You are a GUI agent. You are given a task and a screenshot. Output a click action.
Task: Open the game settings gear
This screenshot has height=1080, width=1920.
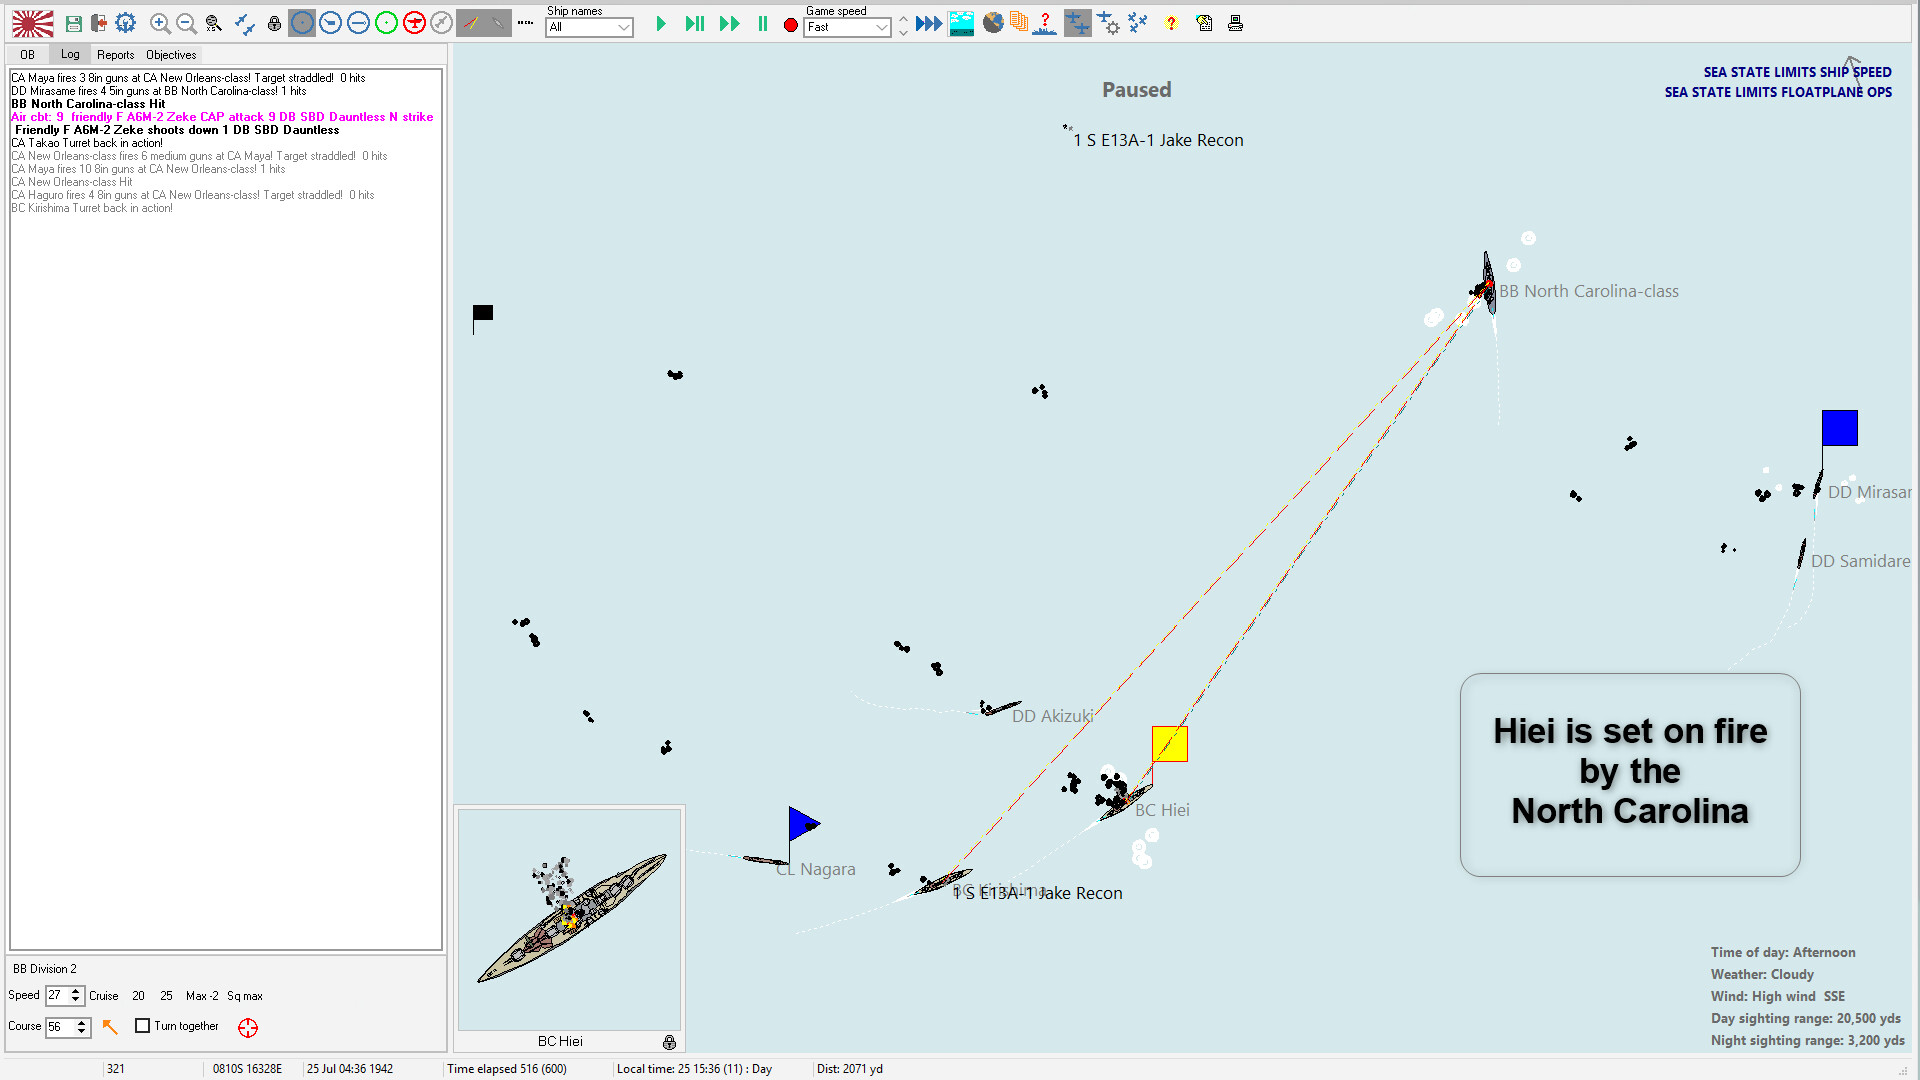click(126, 23)
